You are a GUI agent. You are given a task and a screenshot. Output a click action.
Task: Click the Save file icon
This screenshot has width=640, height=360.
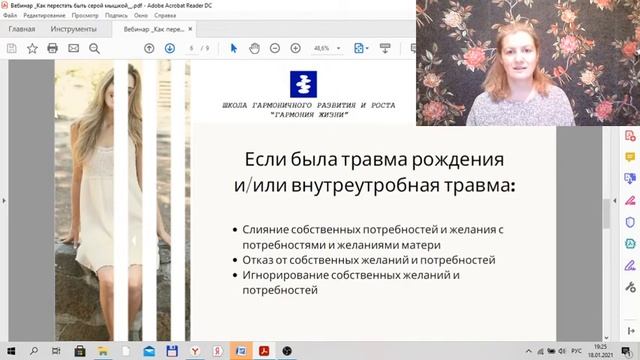coord(12,48)
